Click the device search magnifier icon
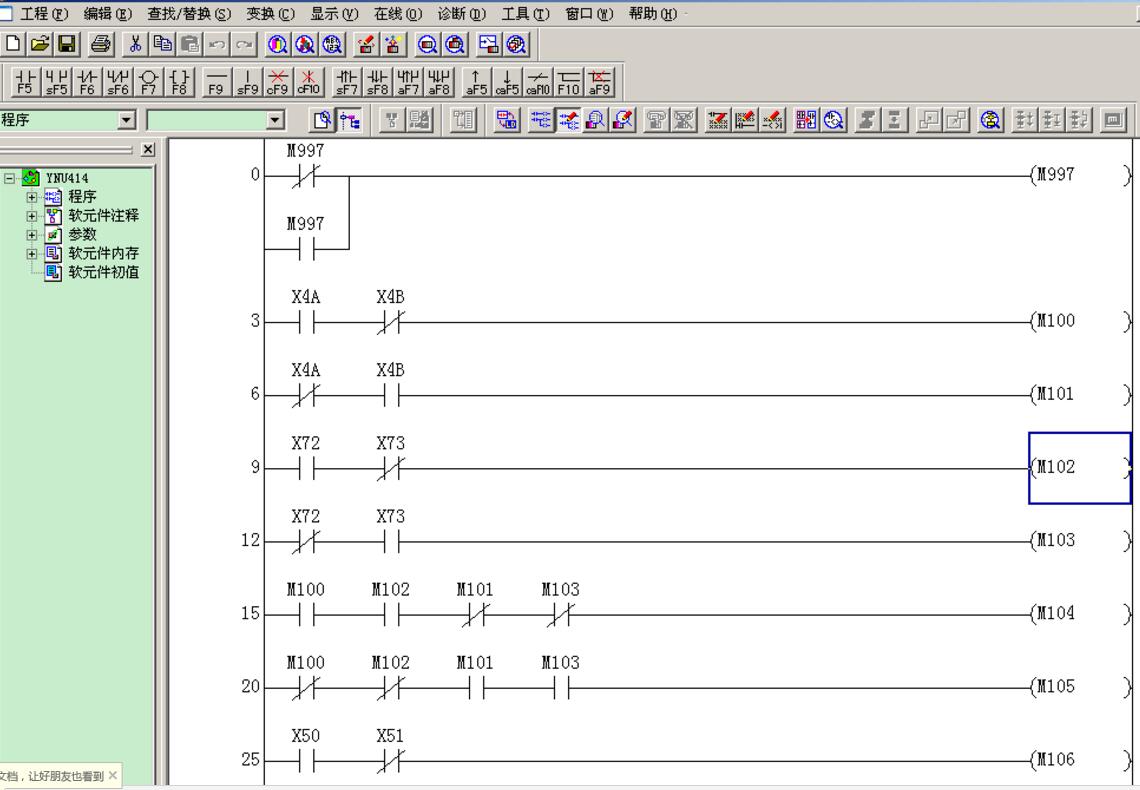The image size is (1140, 790). (277, 44)
